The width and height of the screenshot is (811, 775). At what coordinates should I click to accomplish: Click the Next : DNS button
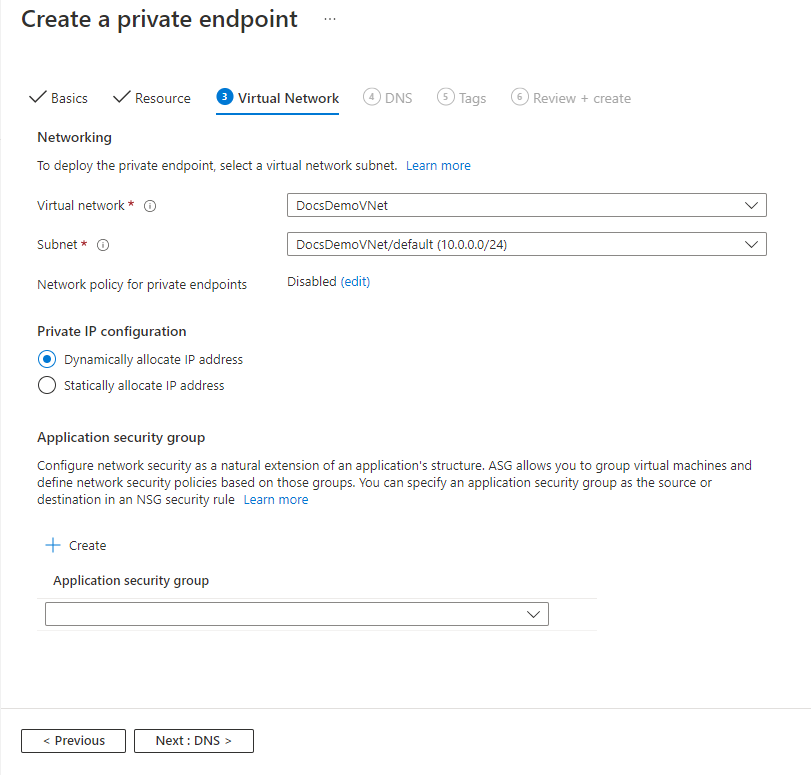click(193, 740)
